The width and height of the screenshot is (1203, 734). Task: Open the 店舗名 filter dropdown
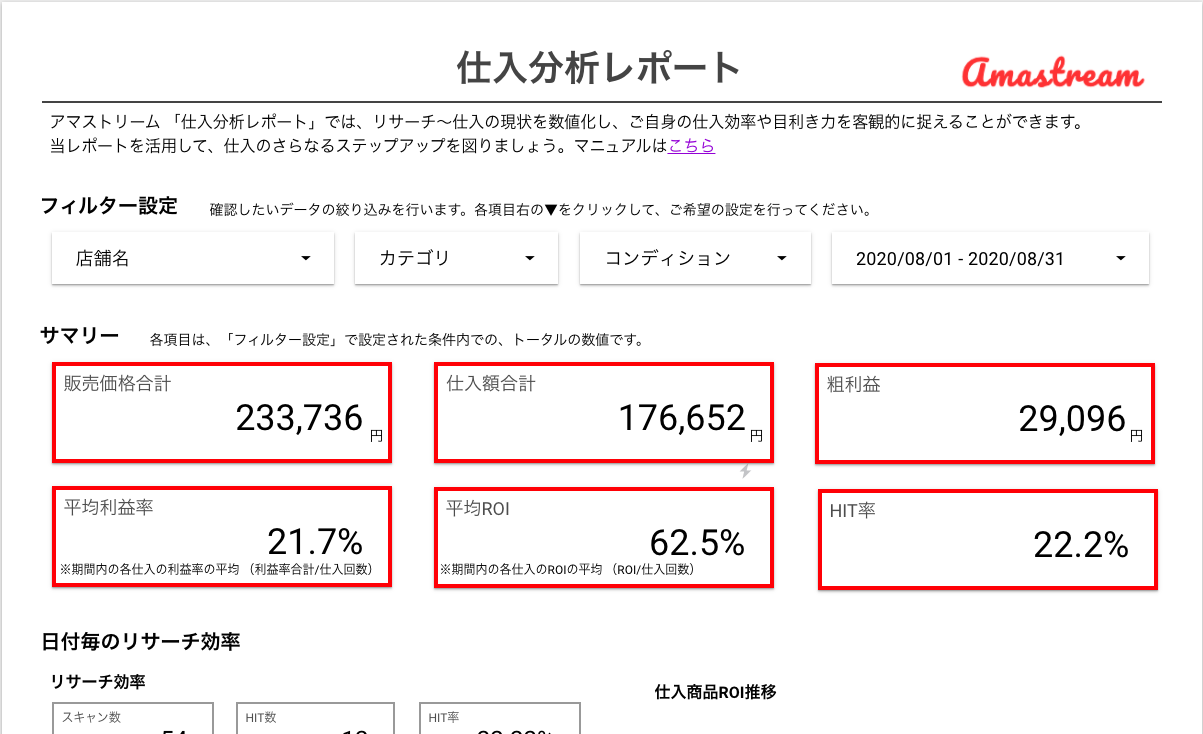(x=193, y=258)
